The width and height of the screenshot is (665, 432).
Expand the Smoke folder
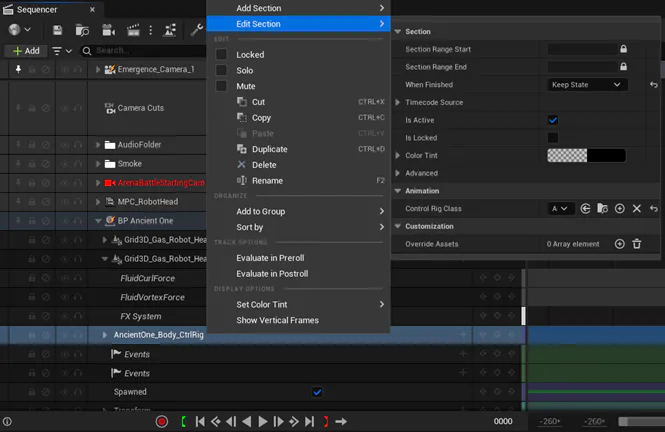pyautogui.click(x=98, y=164)
